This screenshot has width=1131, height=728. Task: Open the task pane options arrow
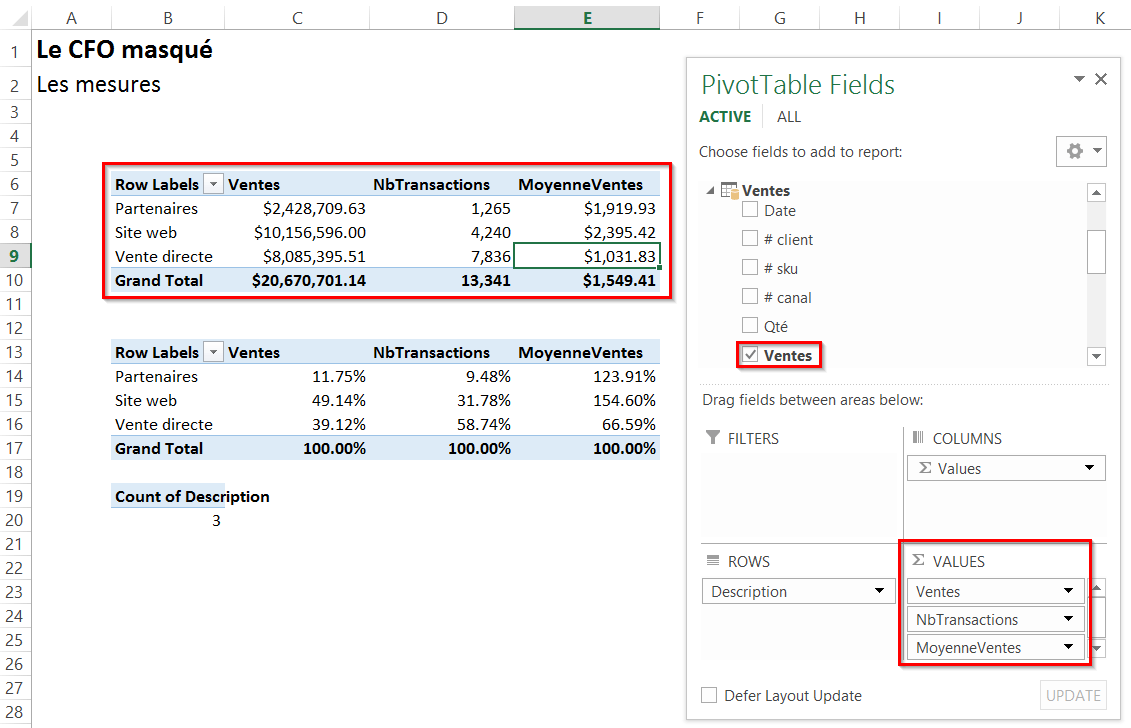coord(1079,79)
